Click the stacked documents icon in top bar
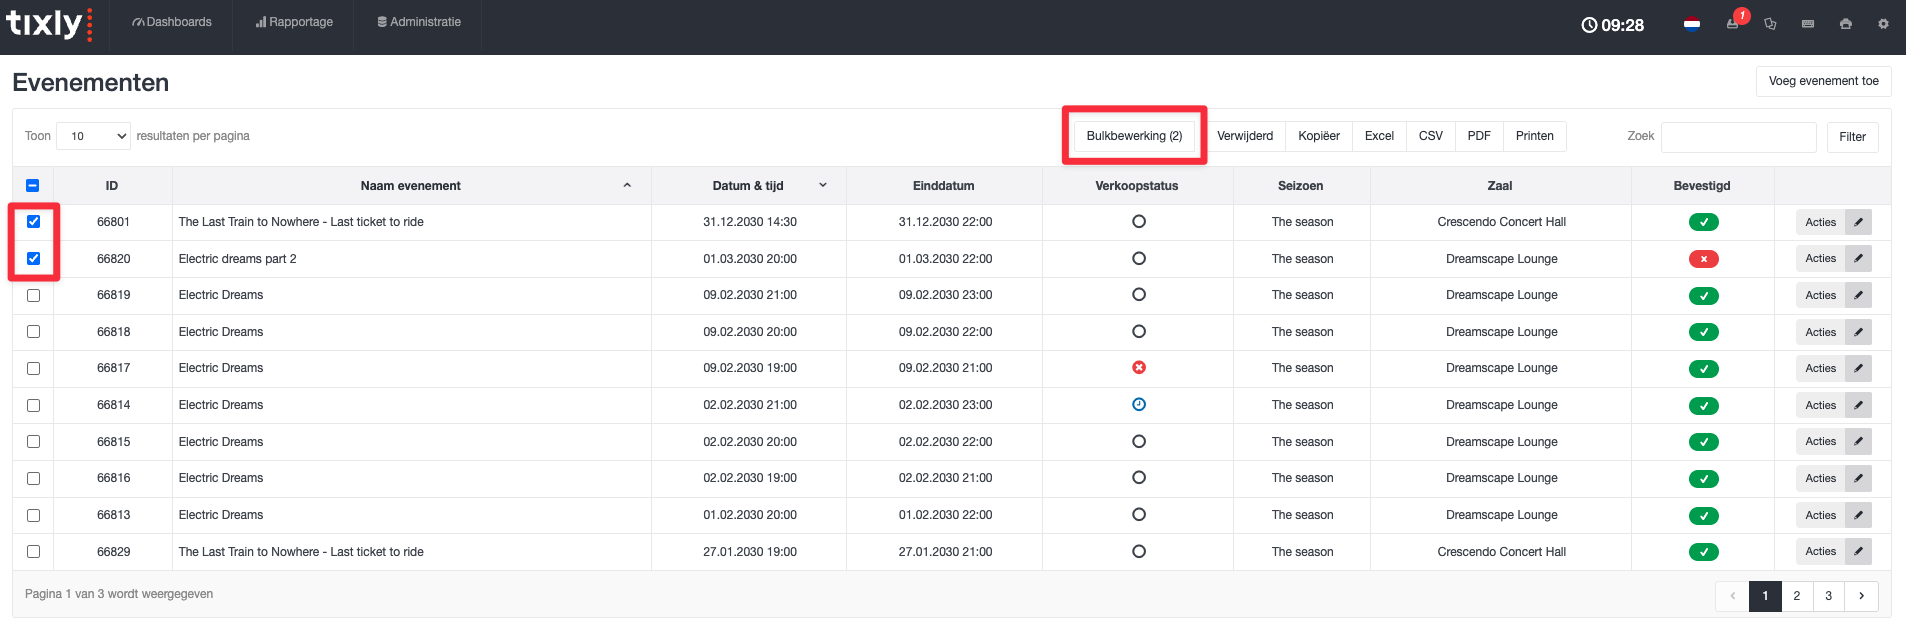Image resolution: width=1906 pixels, height=642 pixels. coord(1770,24)
